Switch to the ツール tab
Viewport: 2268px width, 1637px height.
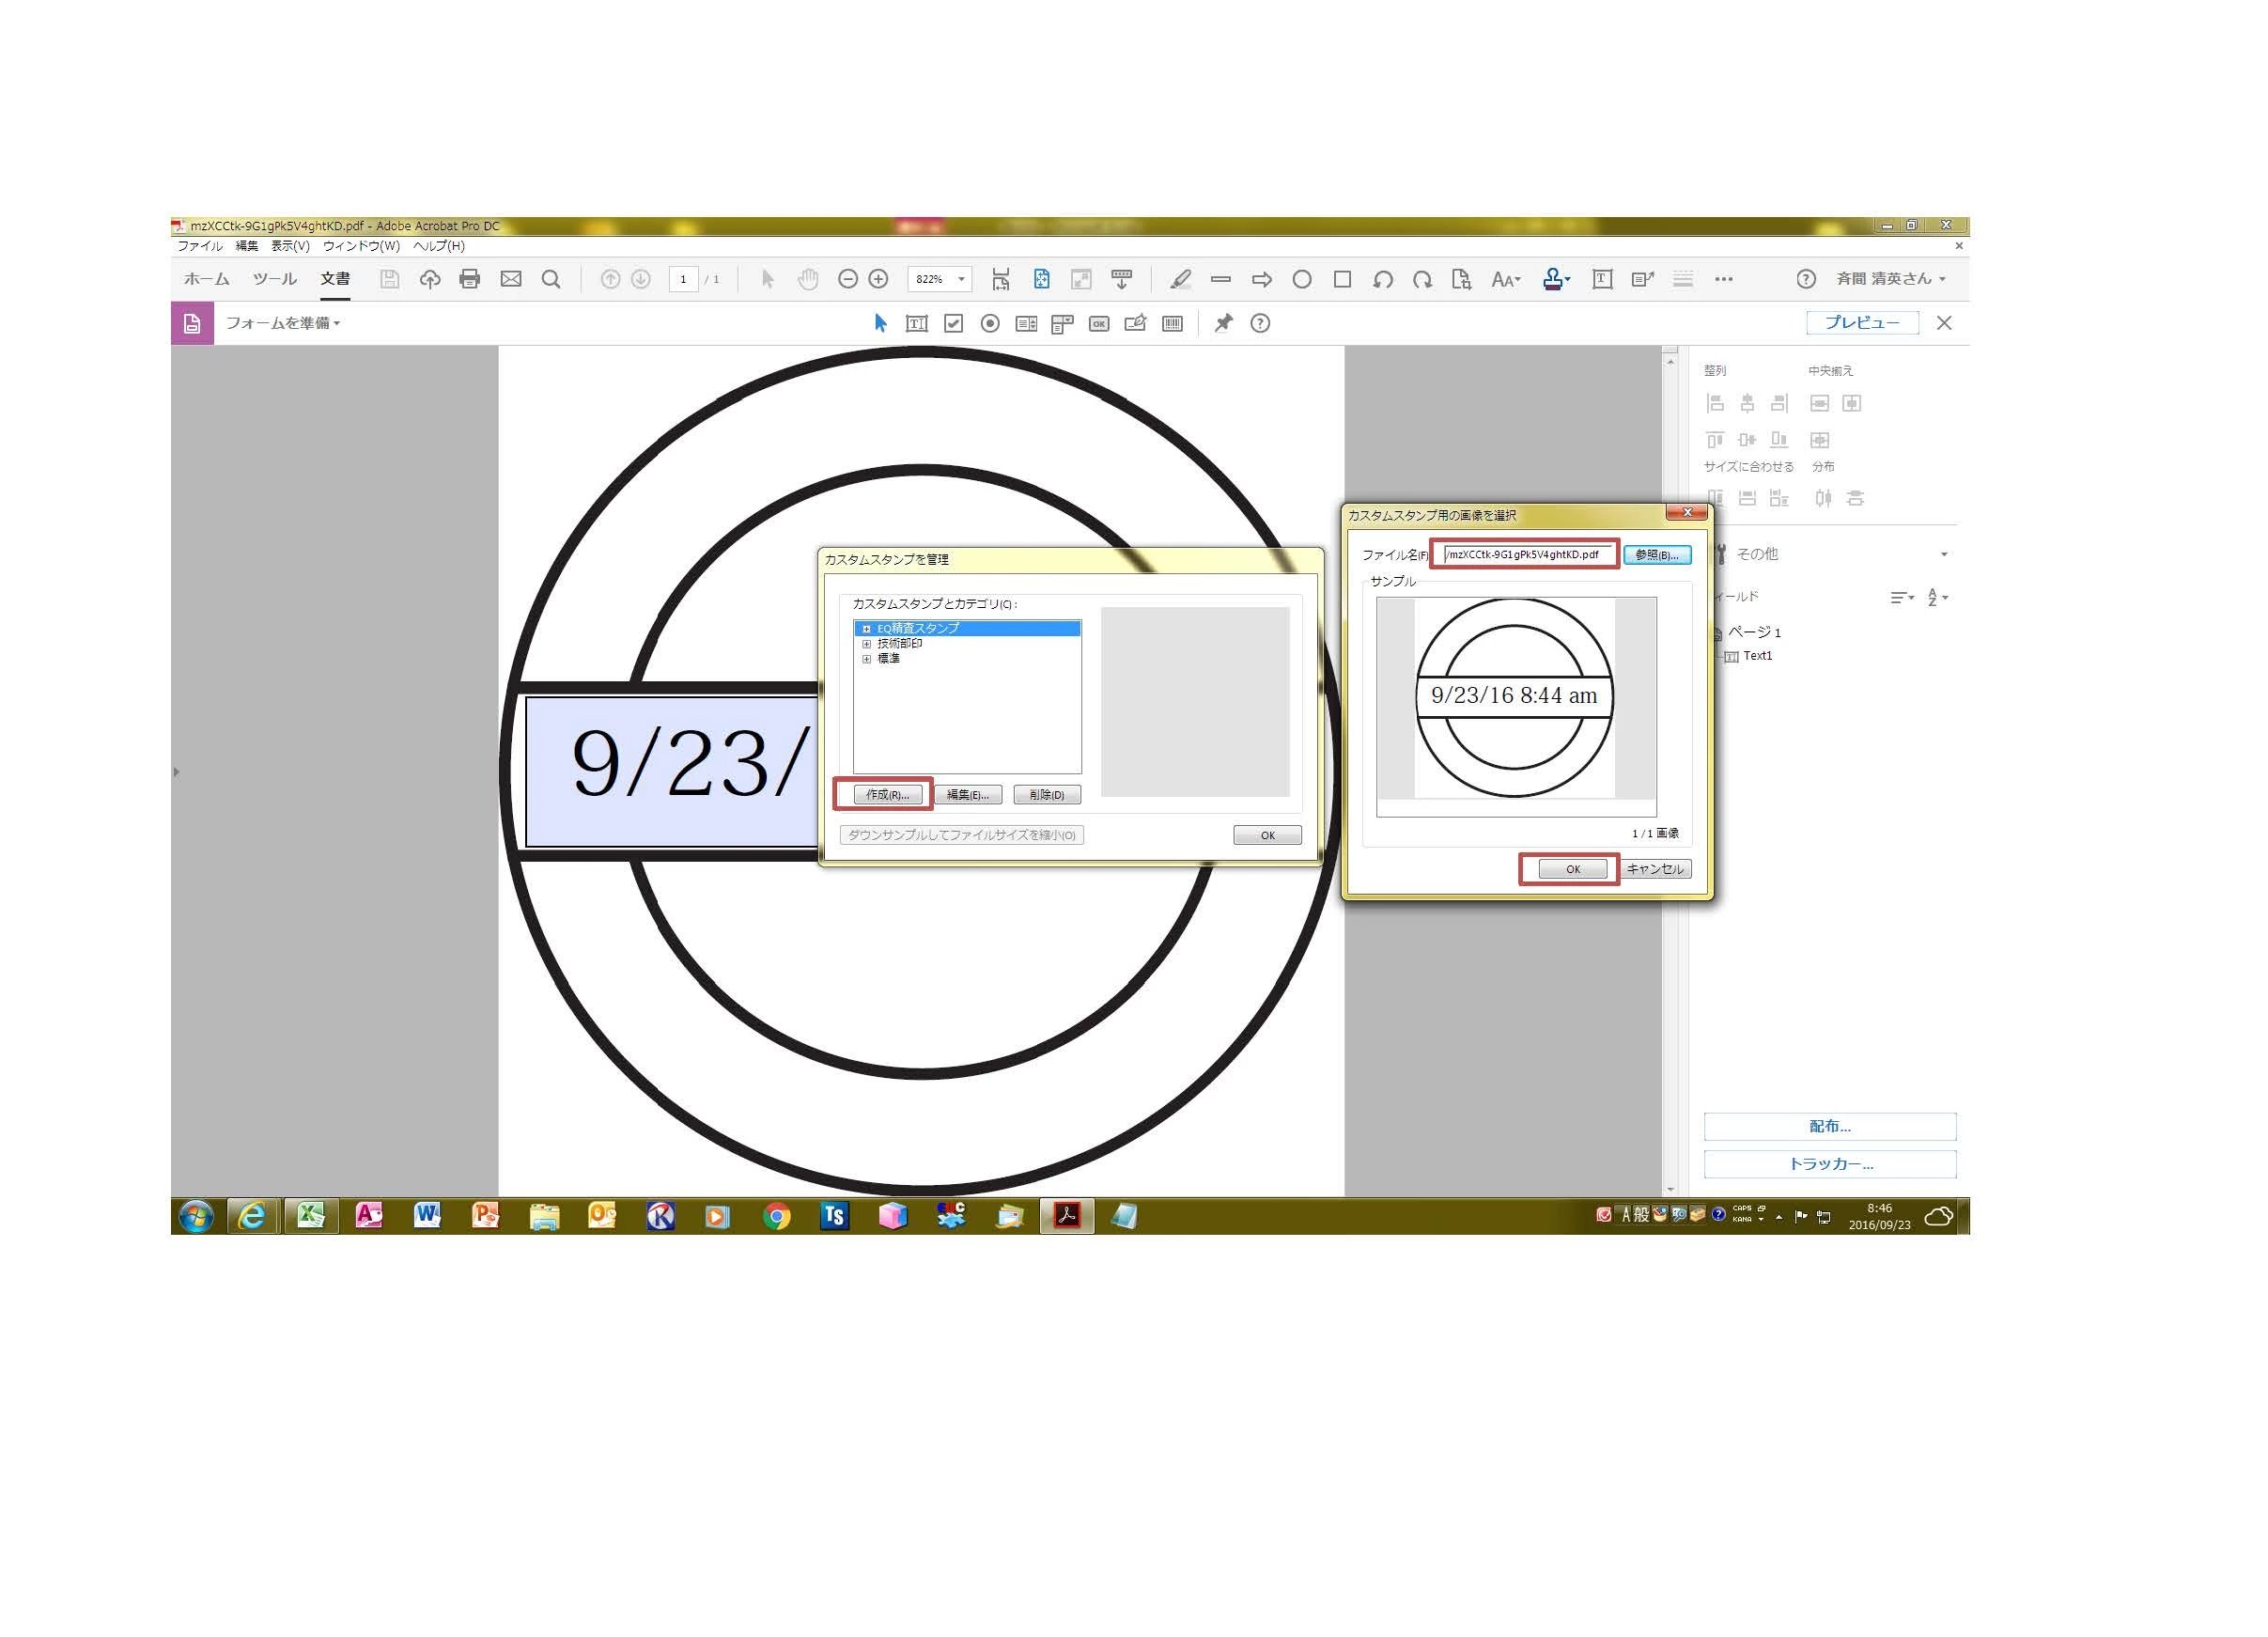pos(274,279)
